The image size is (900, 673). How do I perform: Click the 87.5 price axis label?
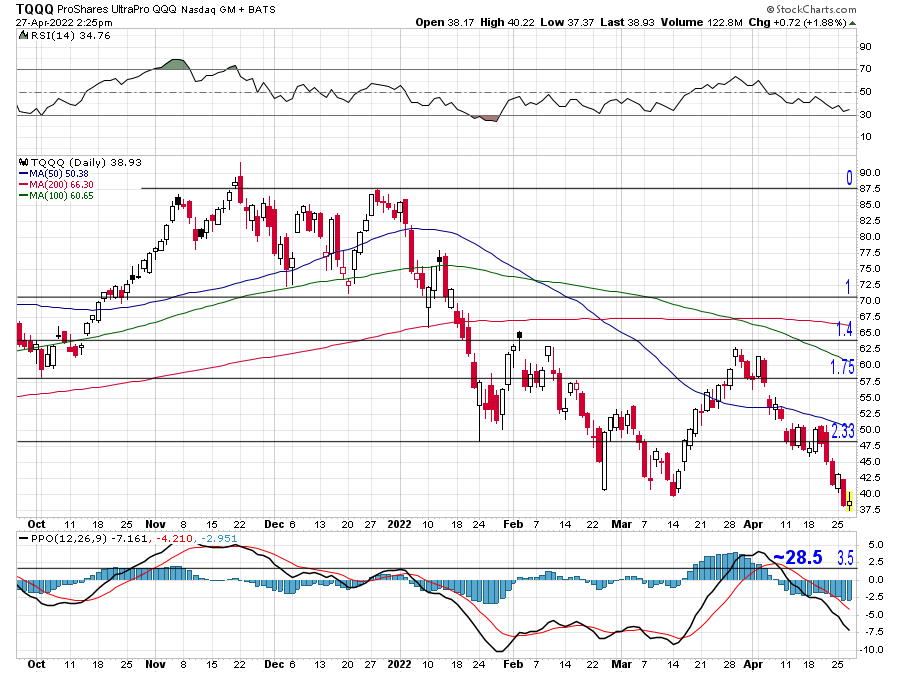pyautogui.click(x=870, y=189)
